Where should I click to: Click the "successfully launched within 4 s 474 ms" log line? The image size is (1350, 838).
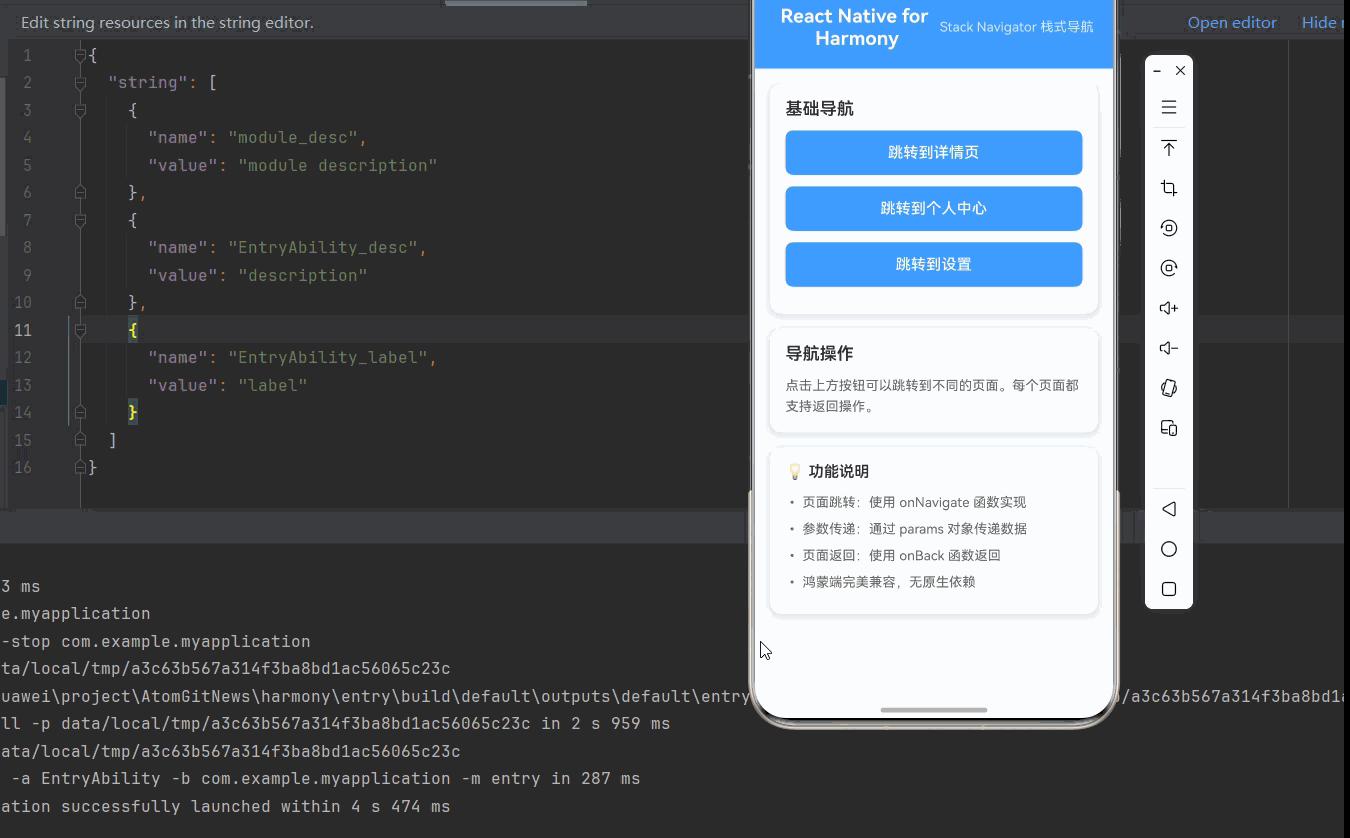point(225,806)
